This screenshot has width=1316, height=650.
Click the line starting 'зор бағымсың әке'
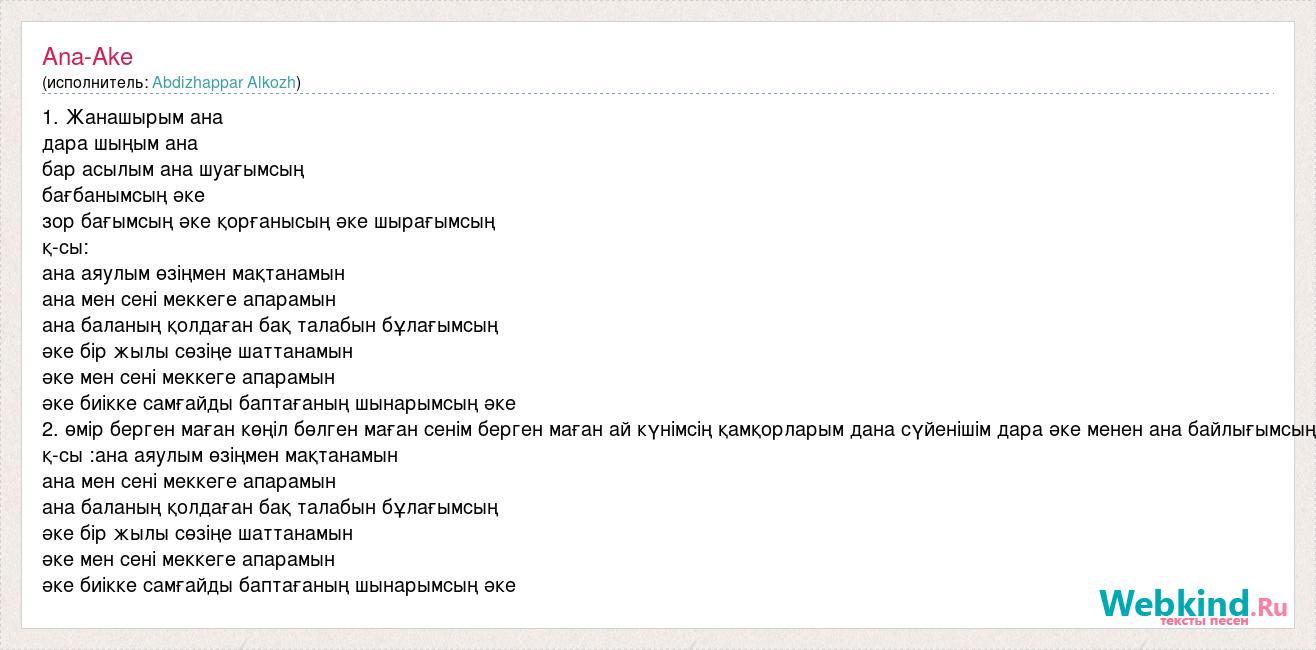(x=269, y=221)
